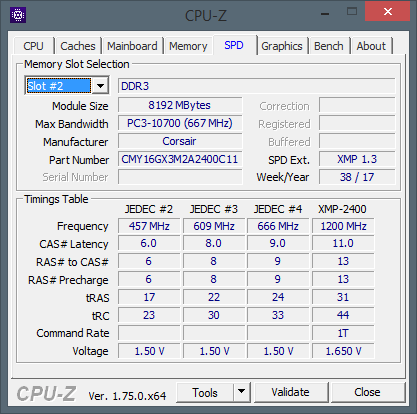
Task: Click the tRC value 23
Action: click(149, 315)
